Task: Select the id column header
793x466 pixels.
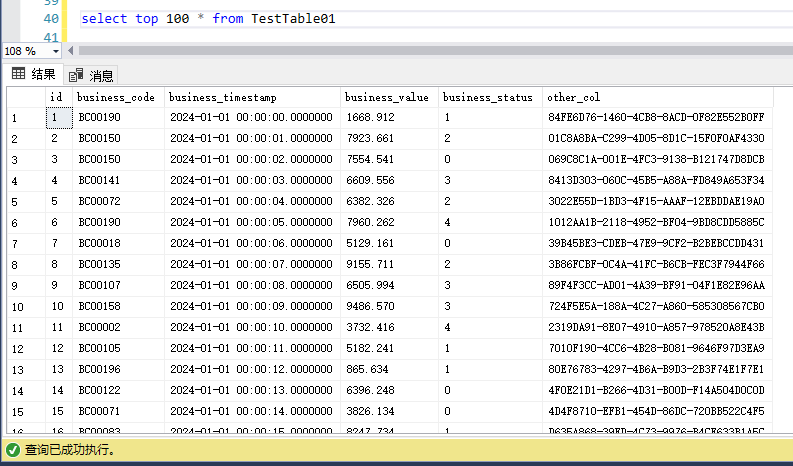Action: (x=58, y=97)
